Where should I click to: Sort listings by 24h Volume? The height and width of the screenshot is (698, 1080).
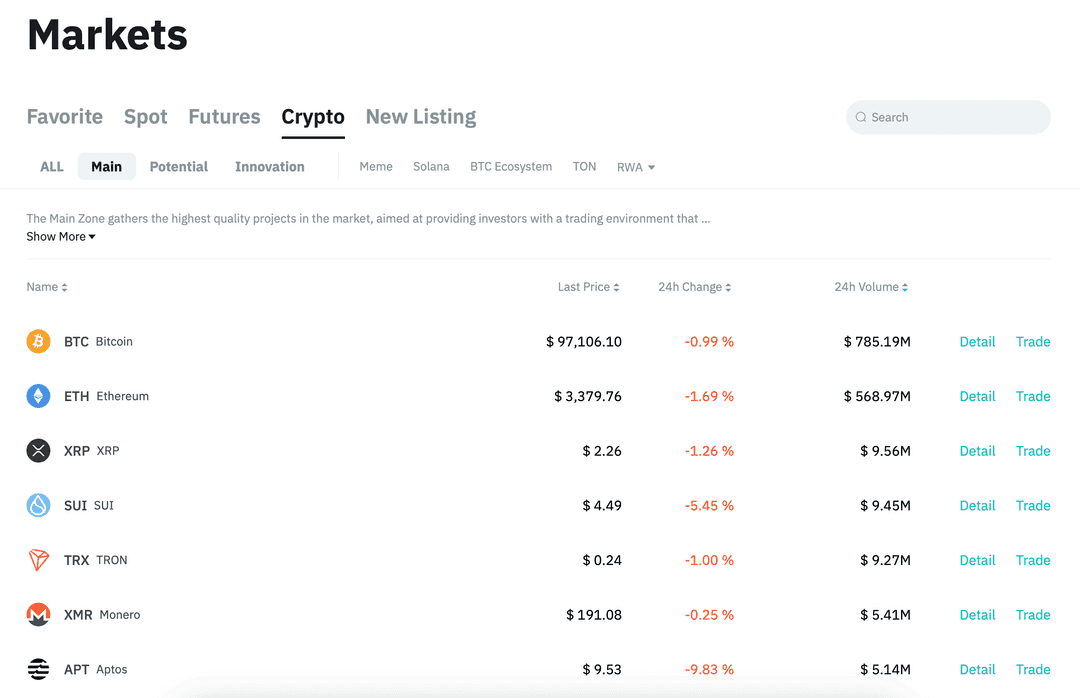870,287
